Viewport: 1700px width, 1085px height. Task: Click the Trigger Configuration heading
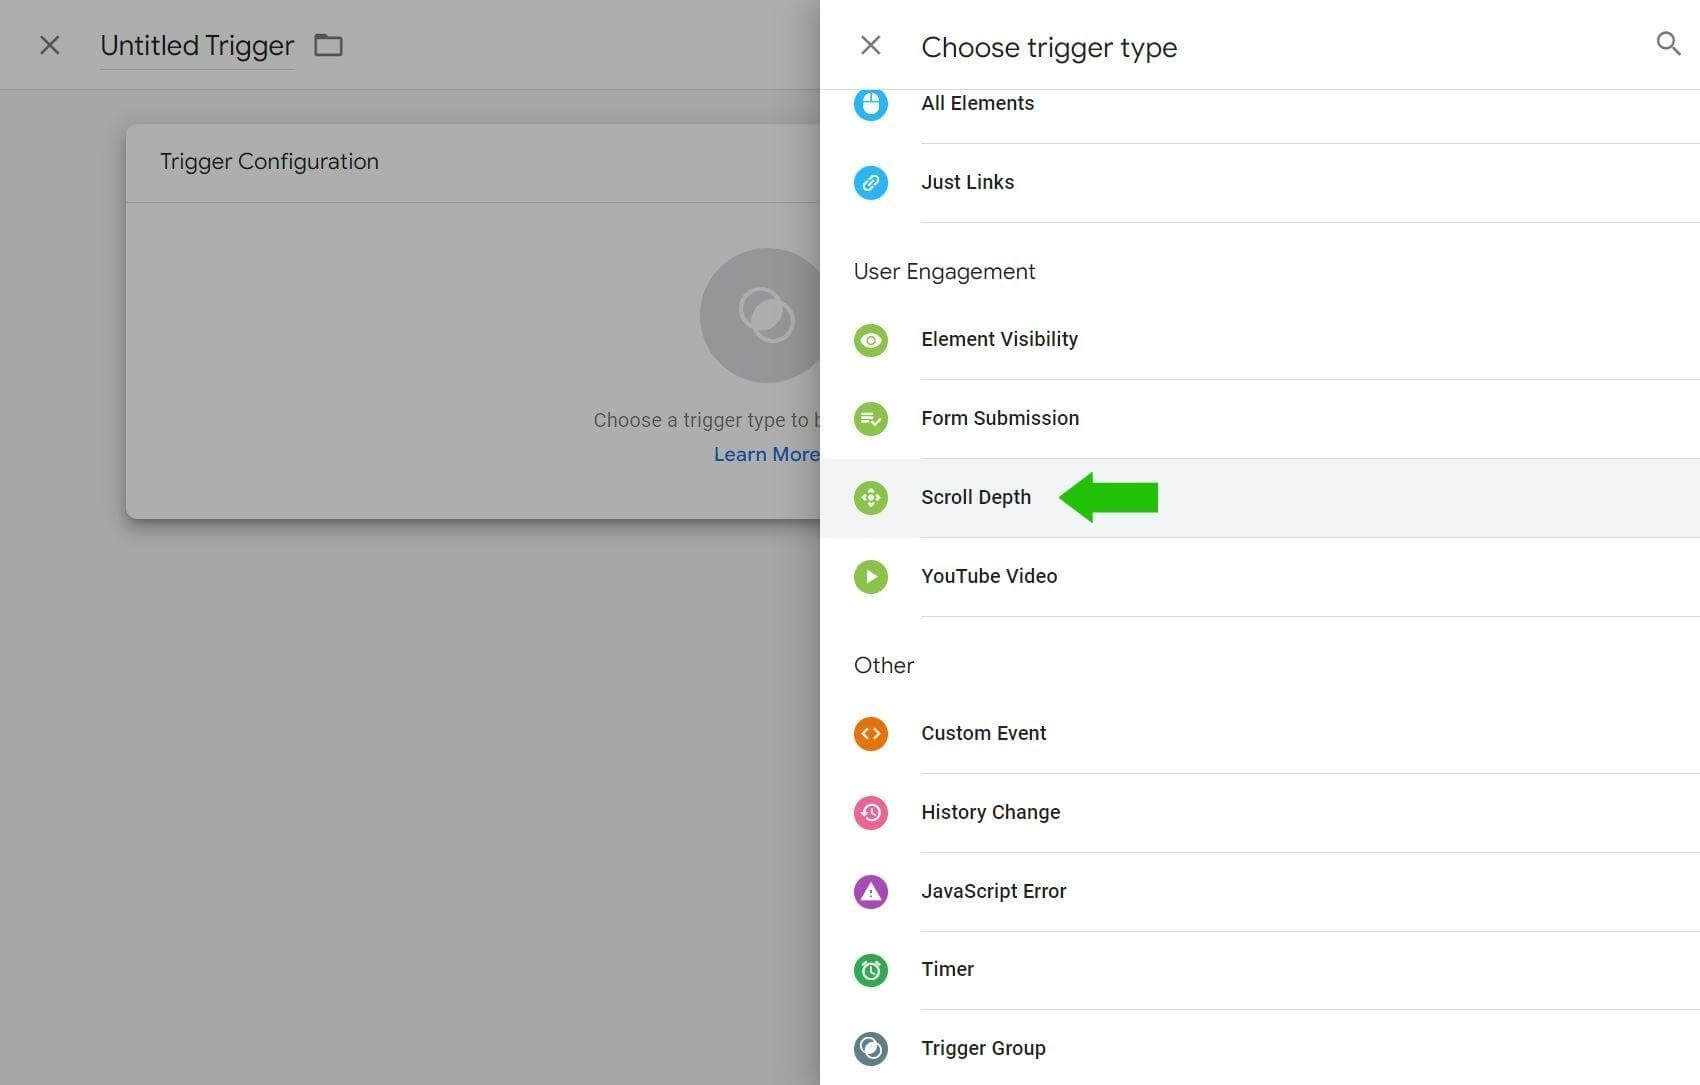point(269,162)
